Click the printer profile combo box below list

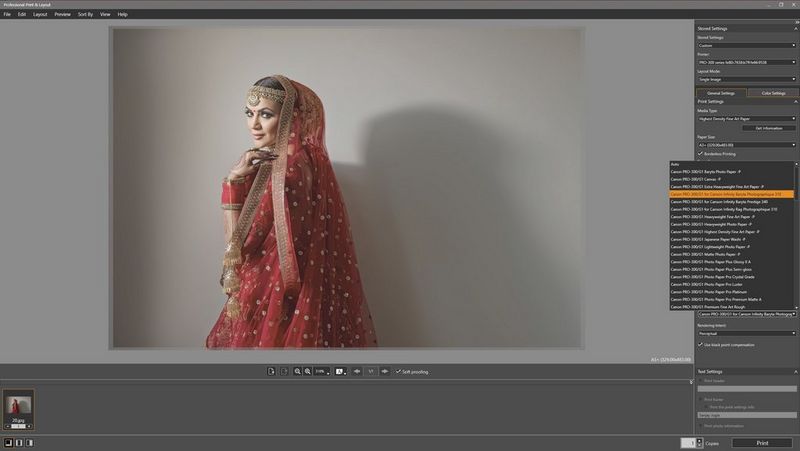(746, 314)
